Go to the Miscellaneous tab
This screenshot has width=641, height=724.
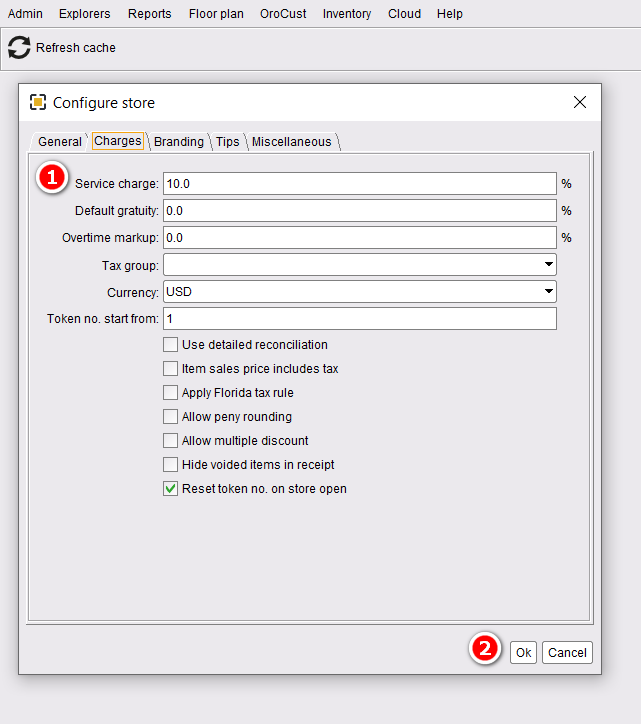click(292, 142)
